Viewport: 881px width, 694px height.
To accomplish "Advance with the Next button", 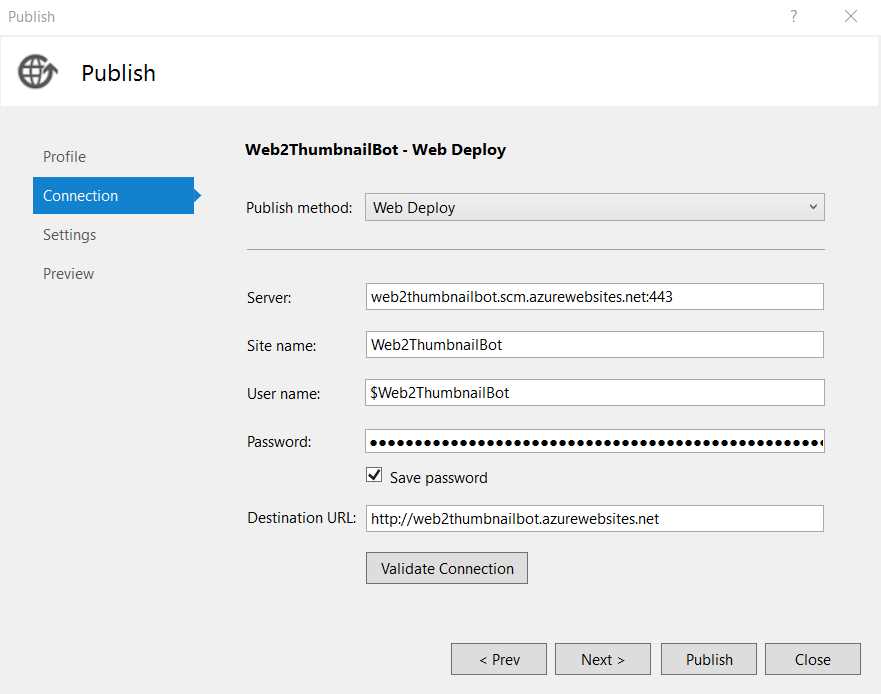I will pos(602,659).
